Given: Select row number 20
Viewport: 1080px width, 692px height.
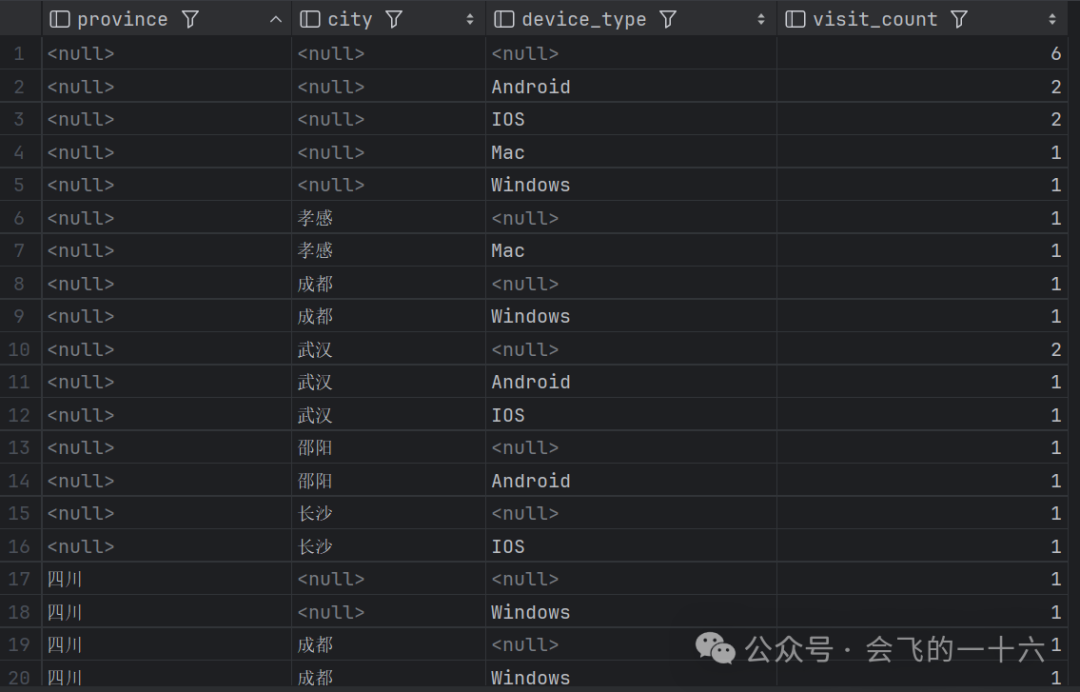Looking at the screenshot, I should coord(19,678).
